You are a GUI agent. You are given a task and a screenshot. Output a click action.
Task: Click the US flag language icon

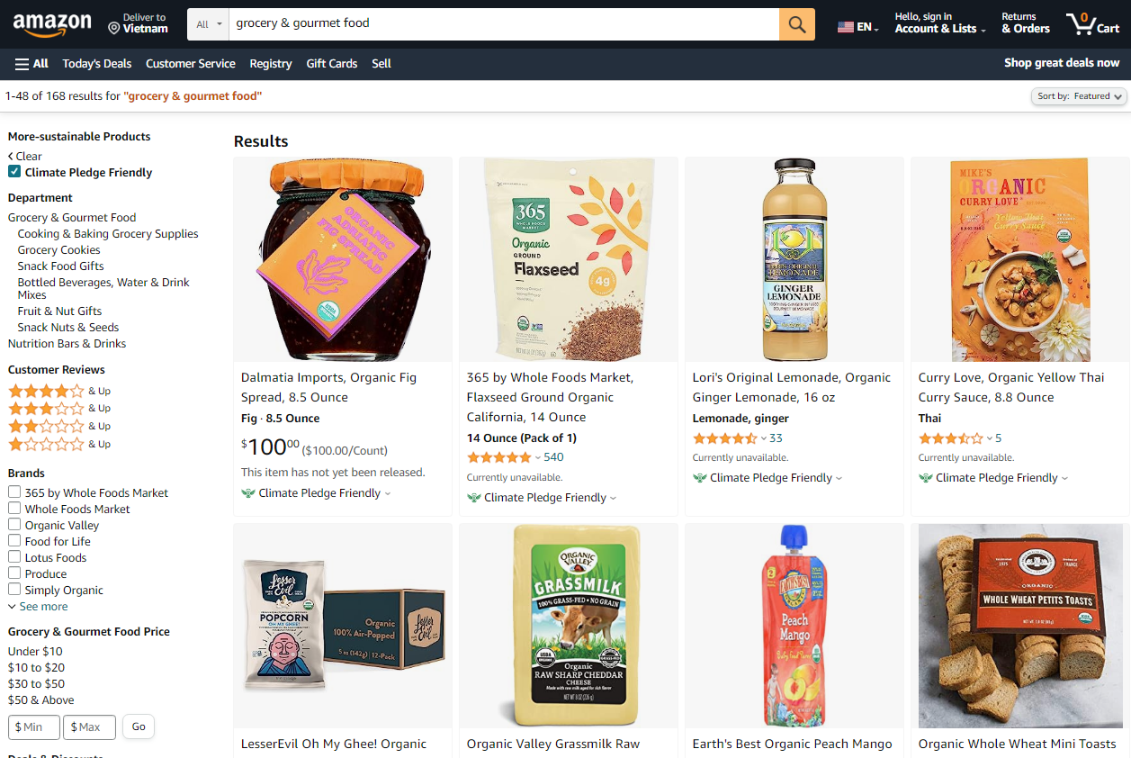click(x=846, y=27)
